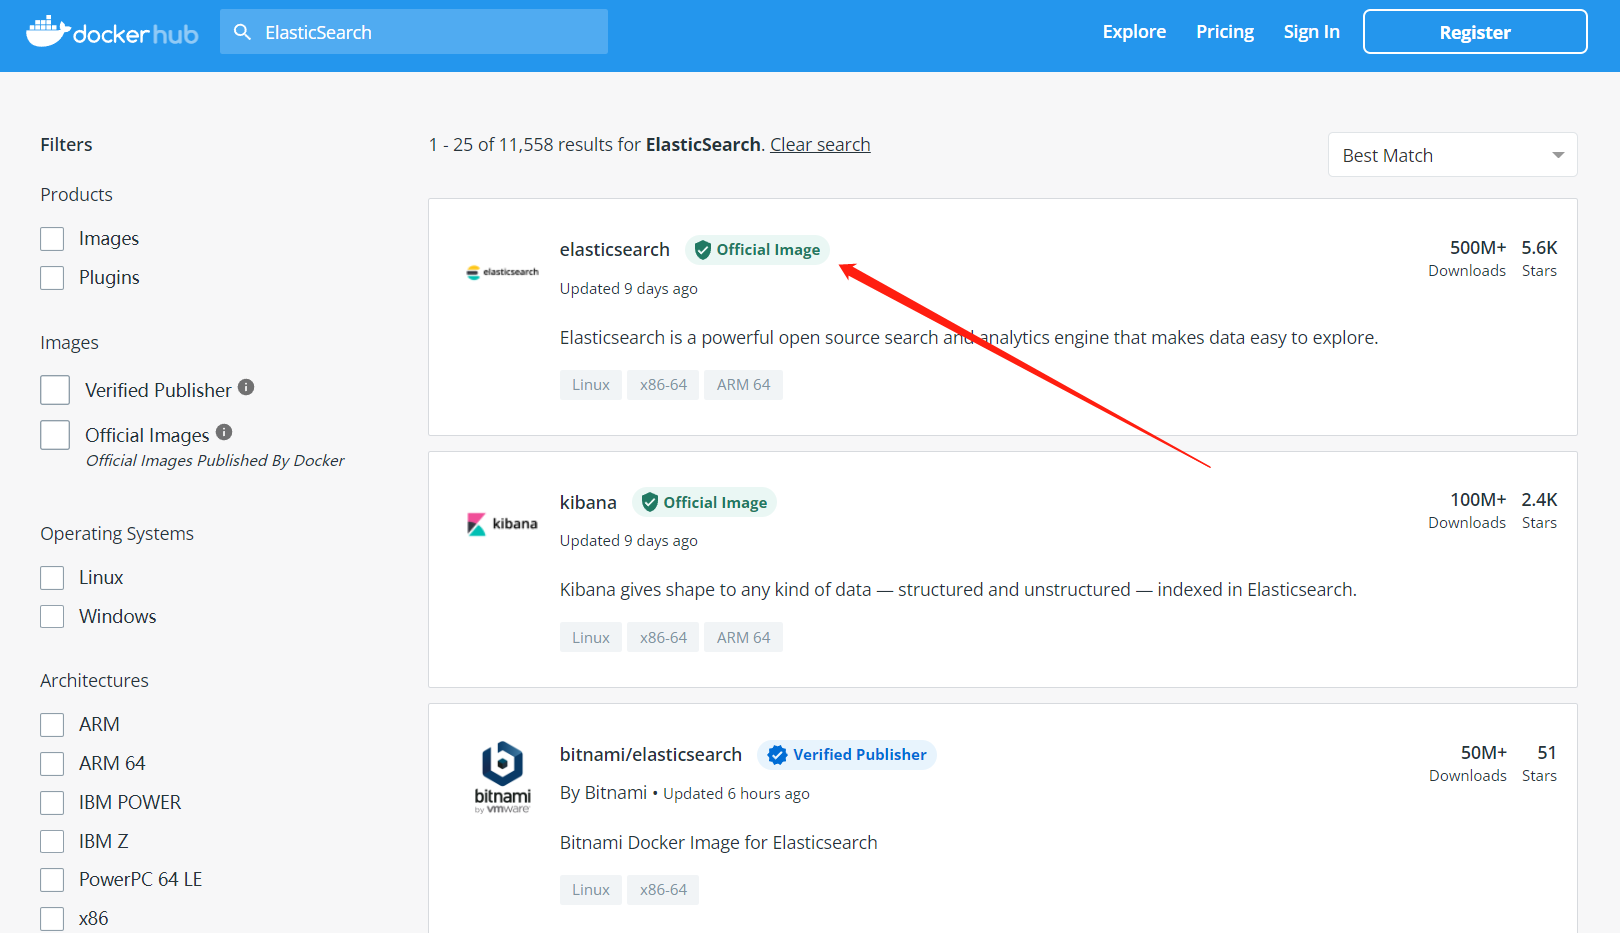Tick the Linux operating system checkbox
The width and height of the screenshot is (1620, 933).
coord(52,578)
